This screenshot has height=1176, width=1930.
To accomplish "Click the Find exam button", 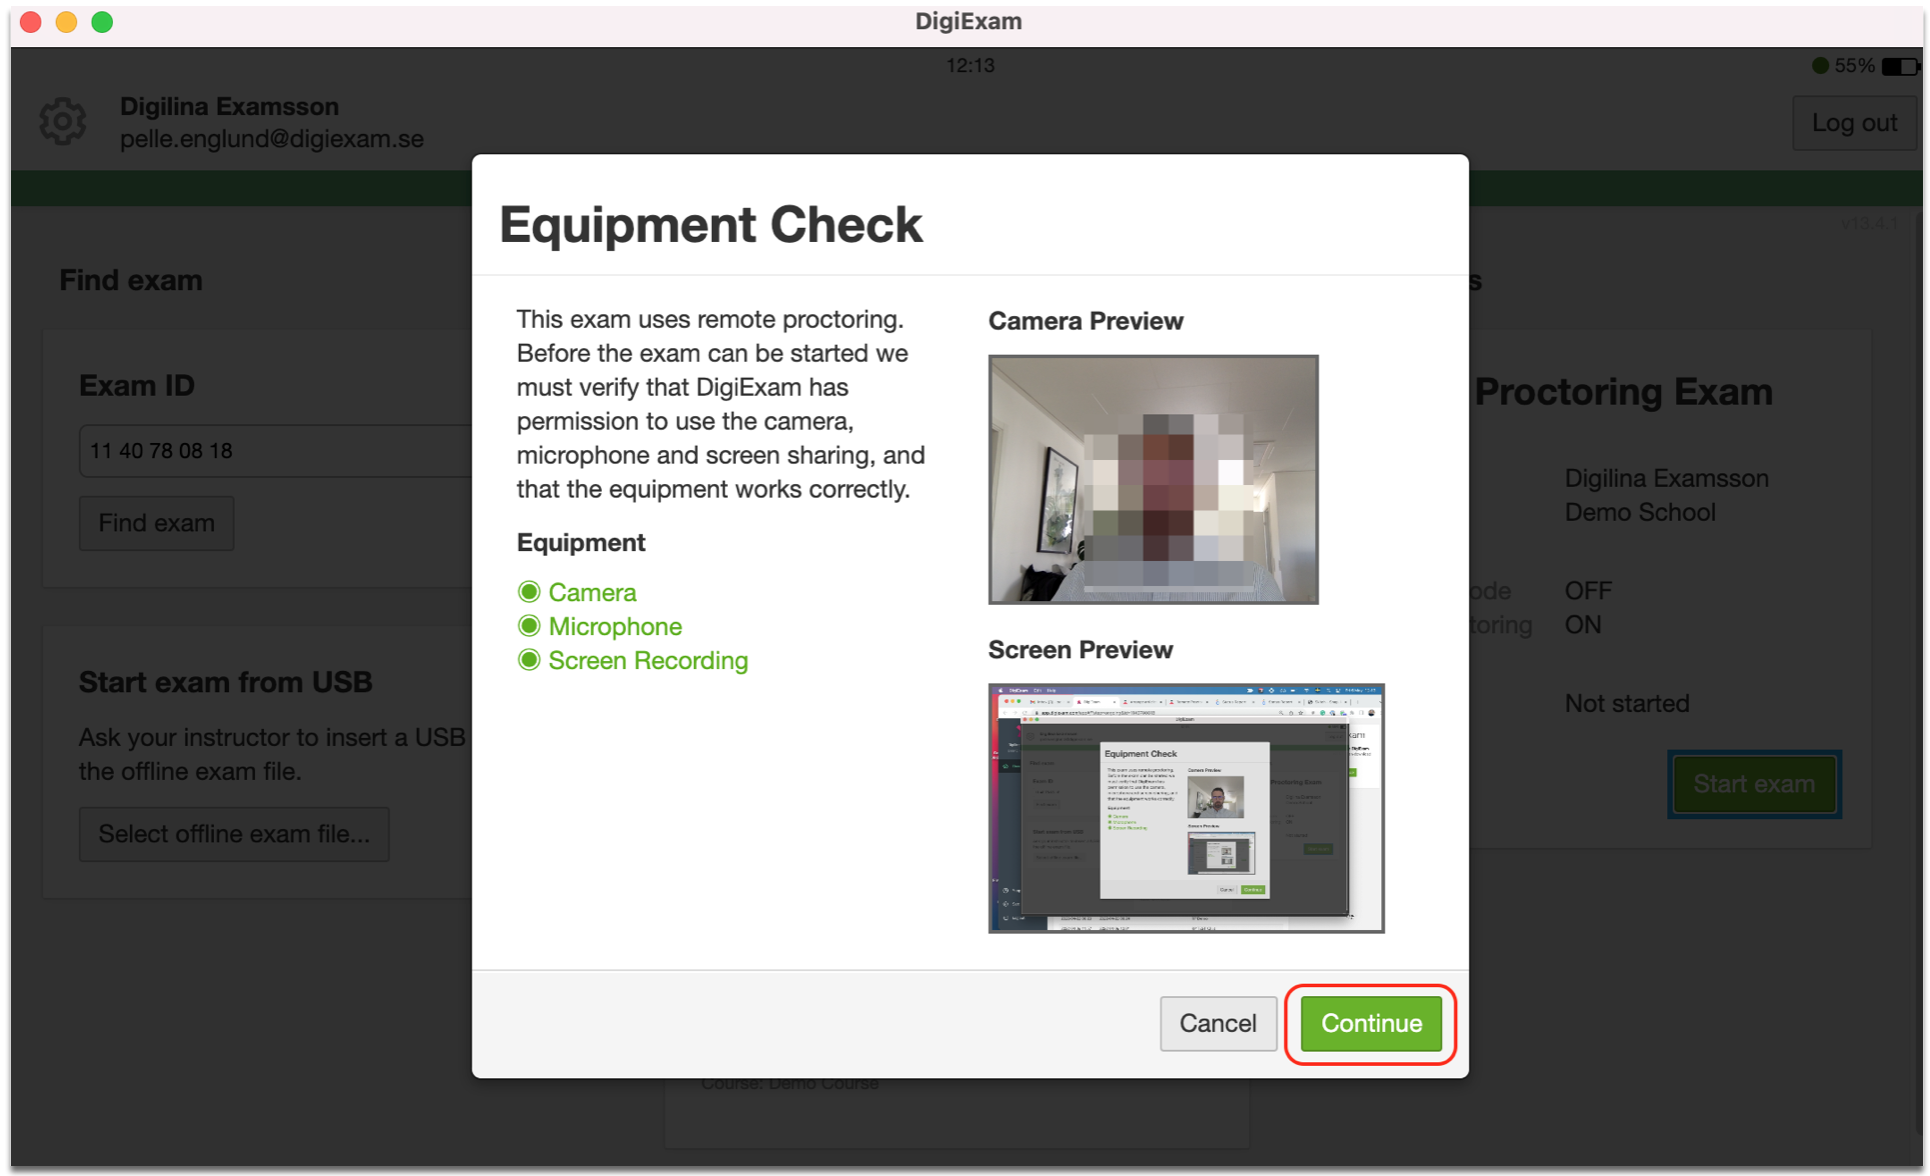I will tap(157, 523).
